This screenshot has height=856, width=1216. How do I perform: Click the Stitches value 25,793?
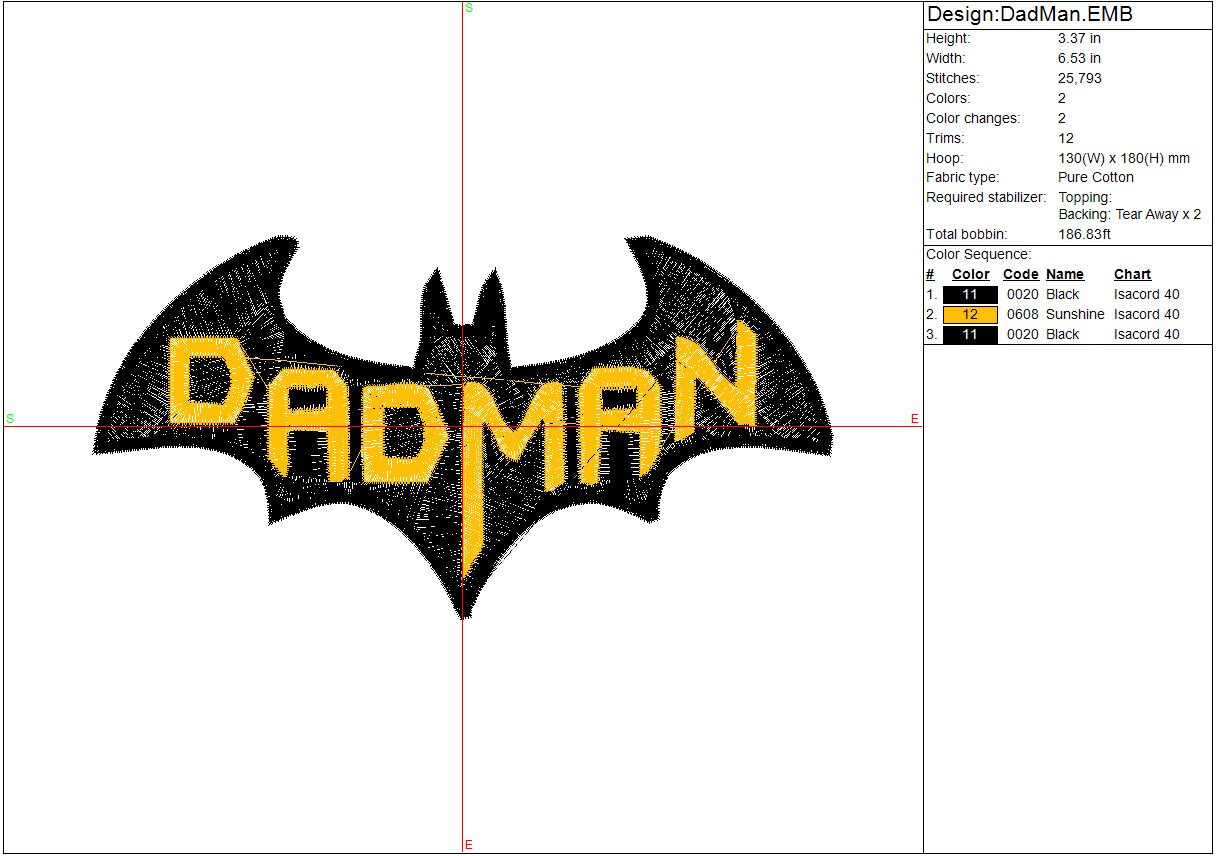click(x=1080, y=78)
